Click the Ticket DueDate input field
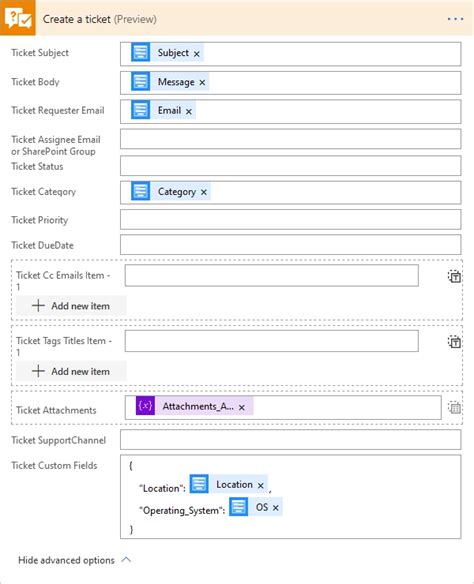 point(290,245)
